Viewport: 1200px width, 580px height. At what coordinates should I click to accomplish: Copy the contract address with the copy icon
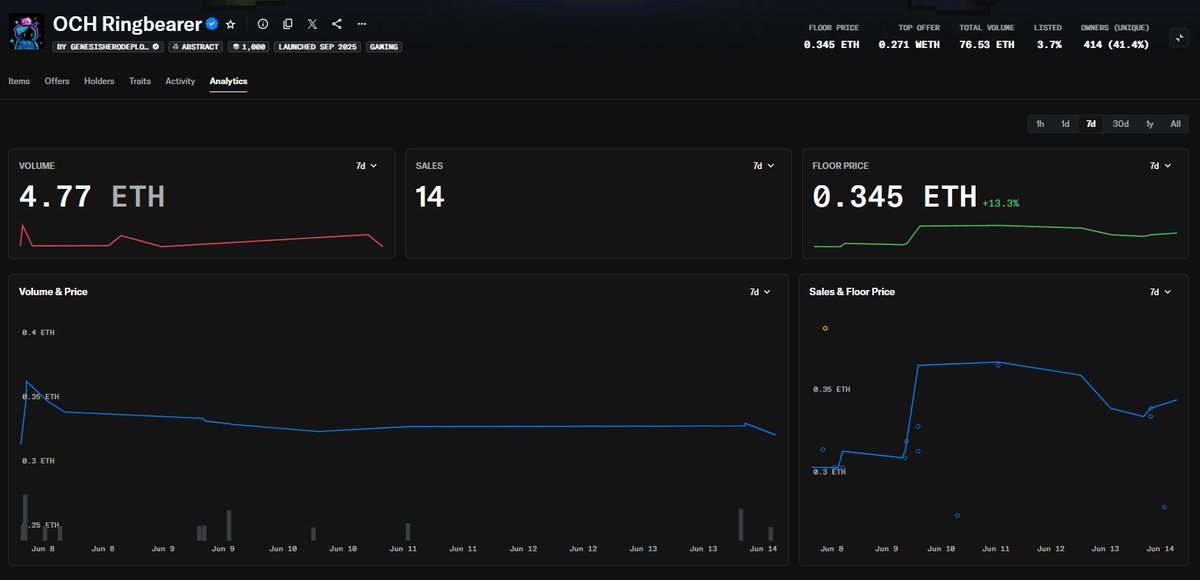(x=288, y=23)
